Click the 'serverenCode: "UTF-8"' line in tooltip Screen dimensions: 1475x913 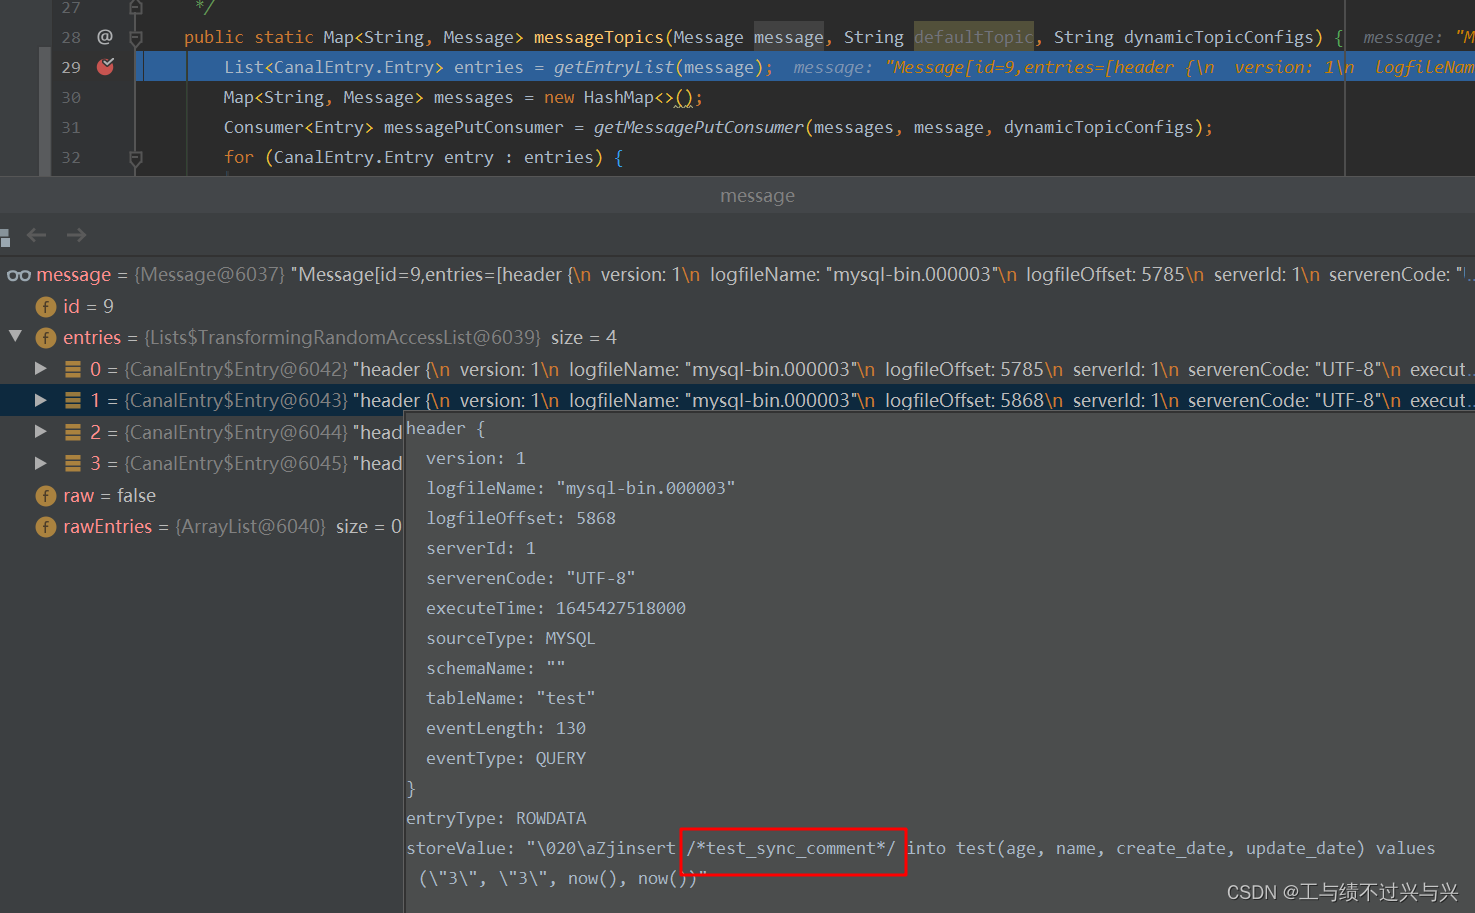click(x=531, y=578)
